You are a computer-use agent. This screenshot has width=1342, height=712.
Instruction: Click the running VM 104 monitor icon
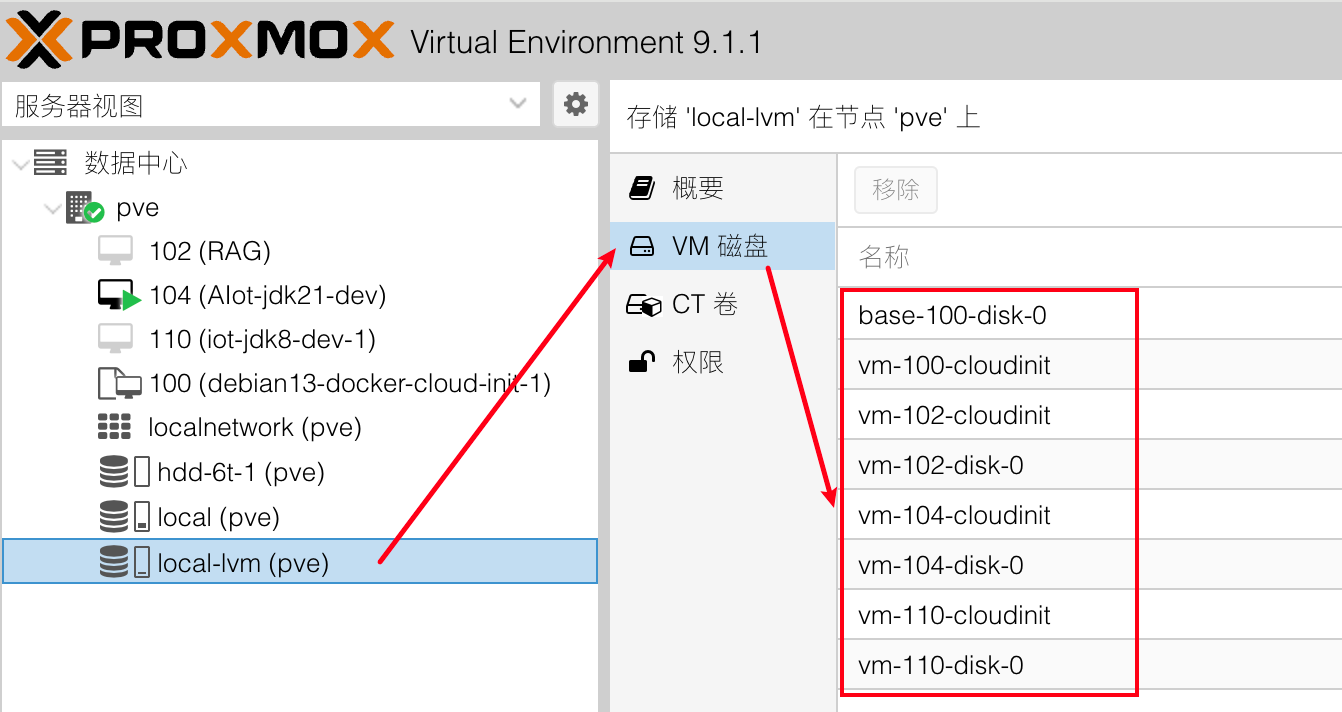(x=119, y=295)
